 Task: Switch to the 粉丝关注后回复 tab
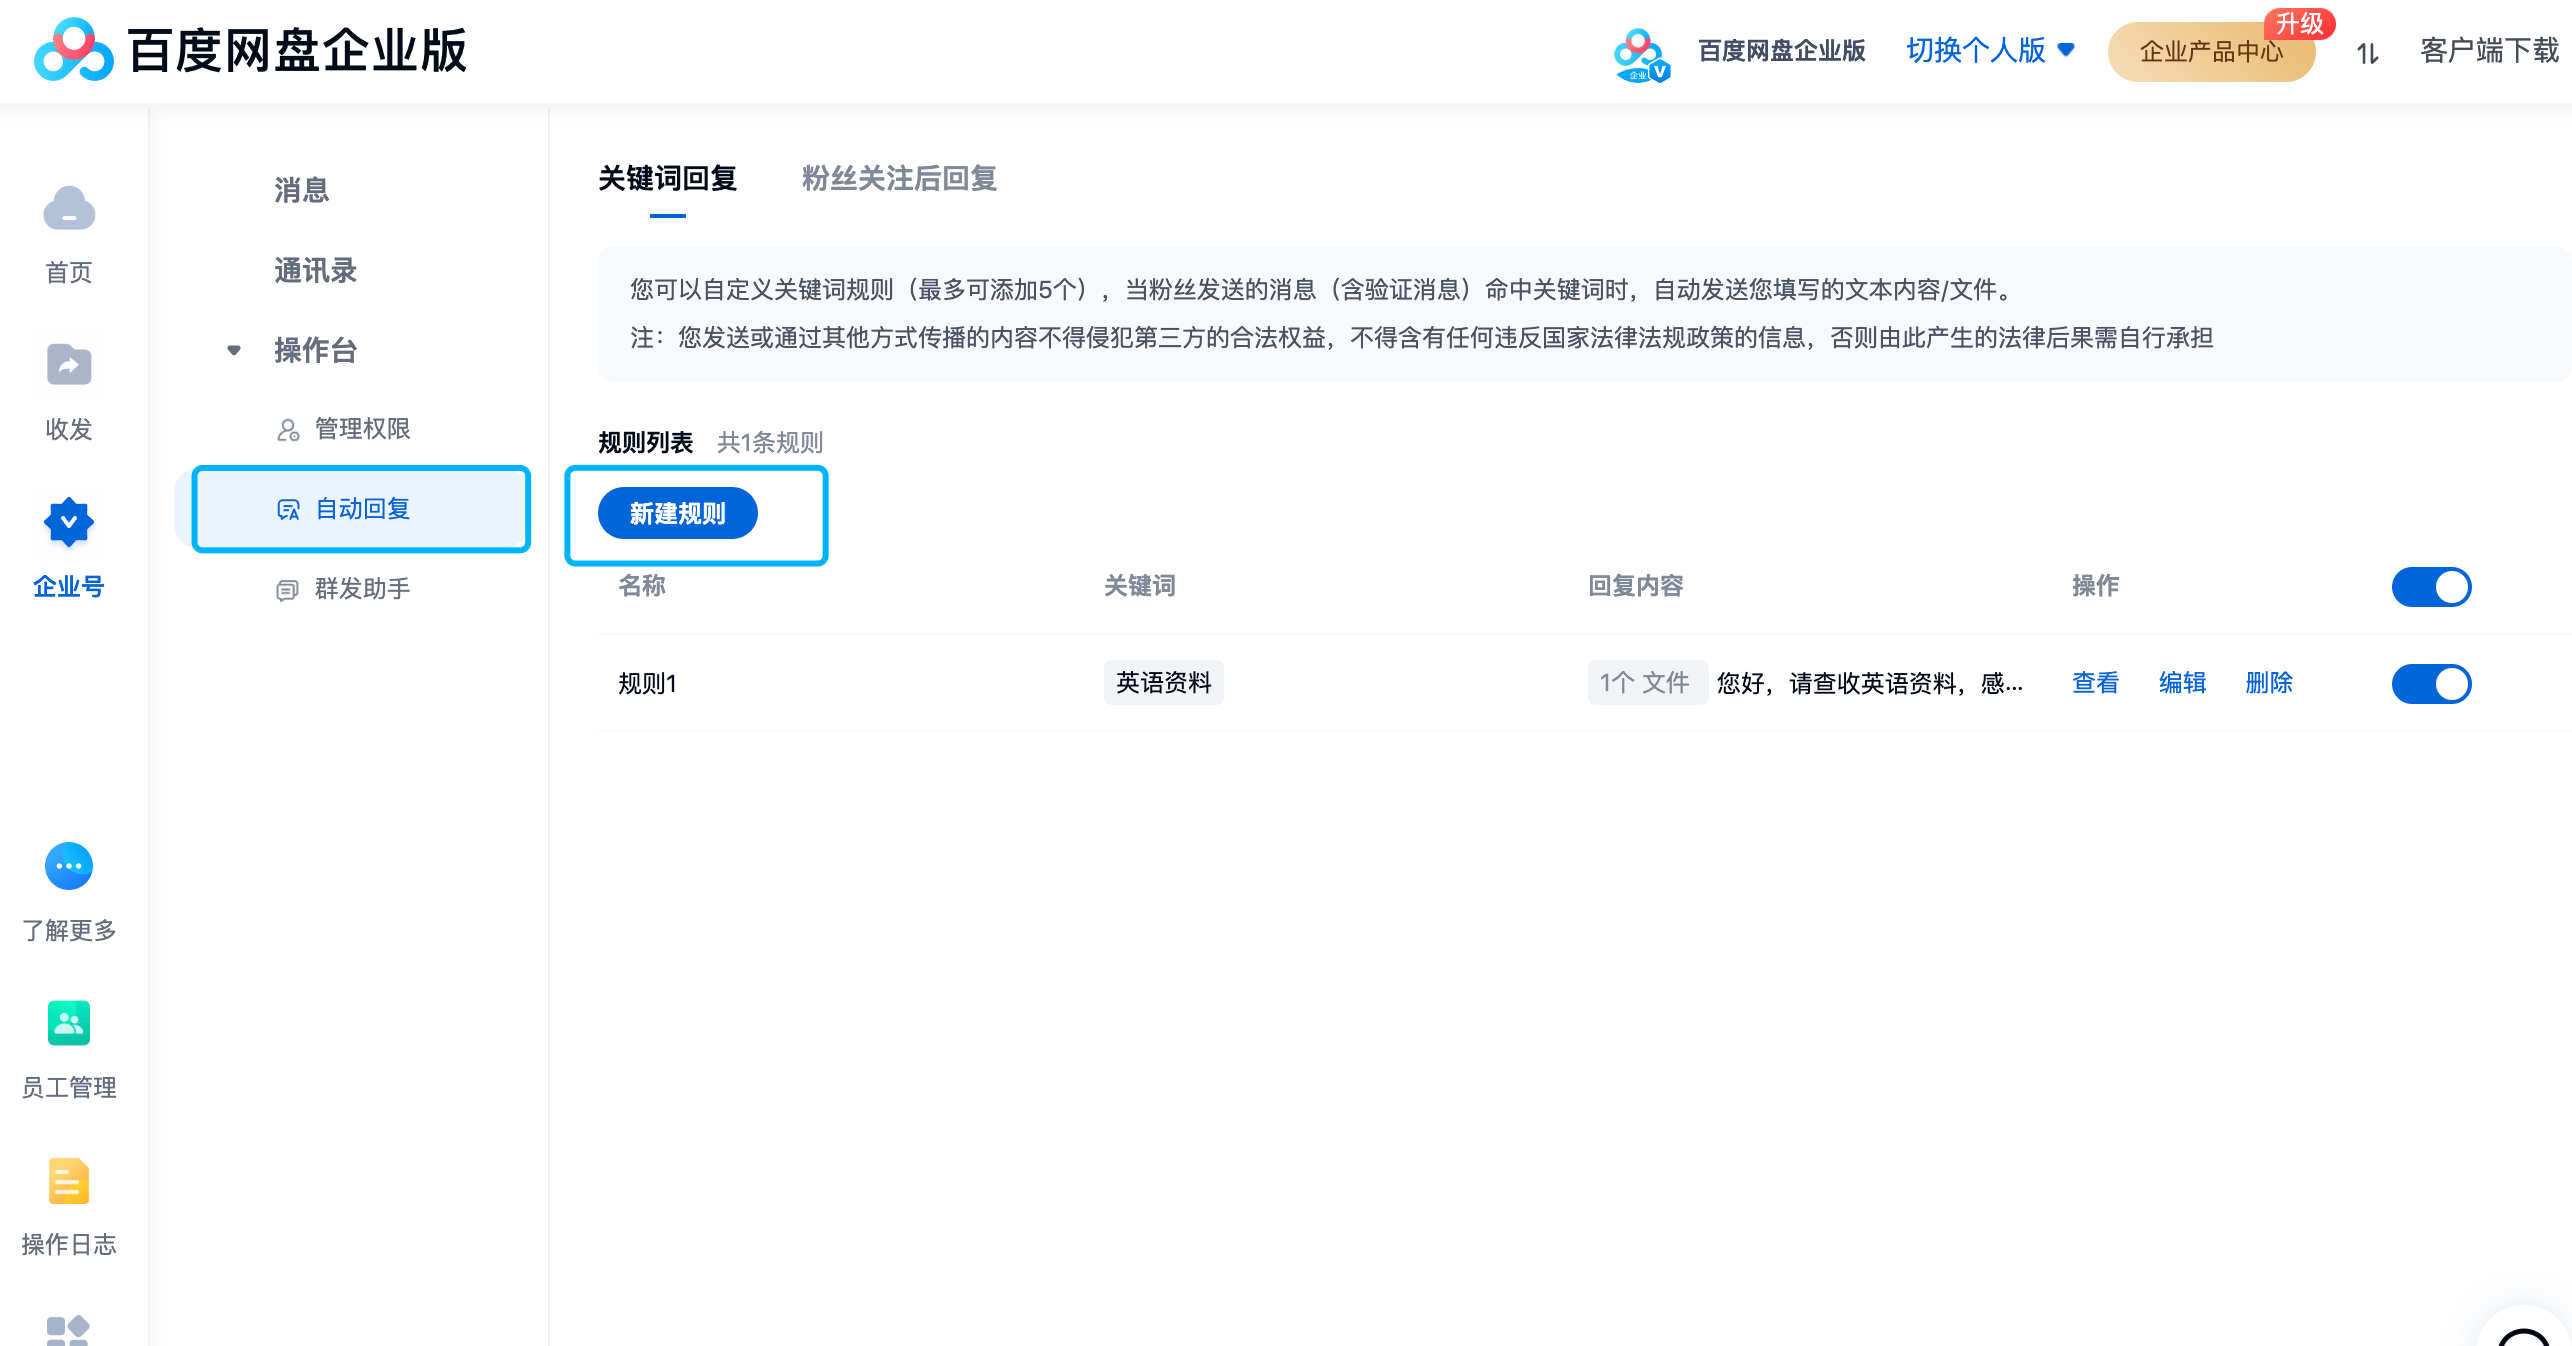[x=899, y=178]
